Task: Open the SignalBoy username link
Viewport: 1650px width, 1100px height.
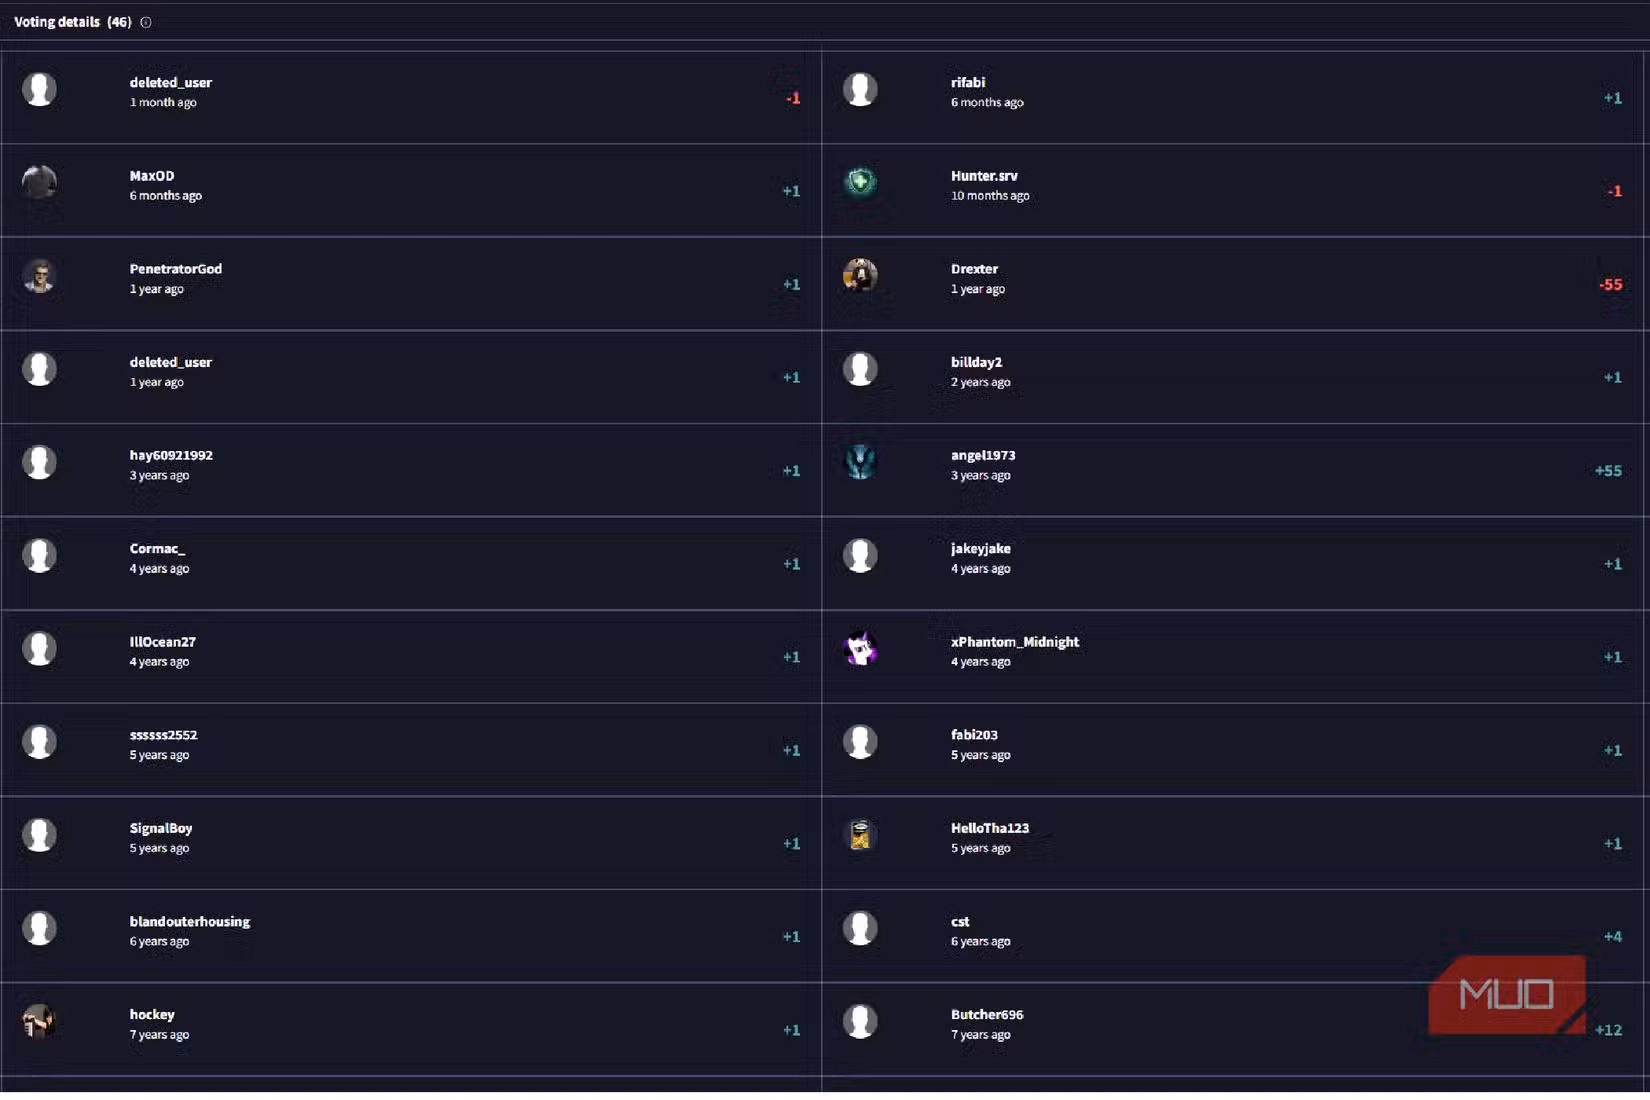Action: point(161,829)
